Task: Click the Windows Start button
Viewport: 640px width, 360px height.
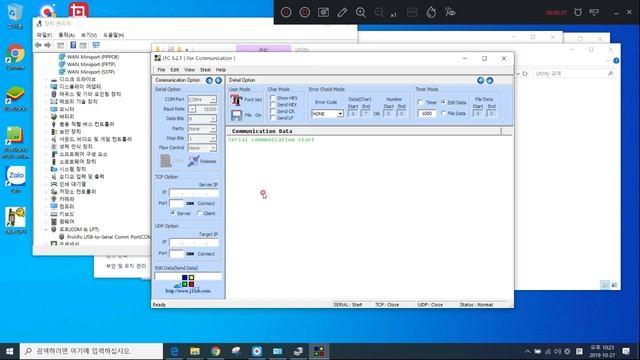Action: [x=9, y=351]
